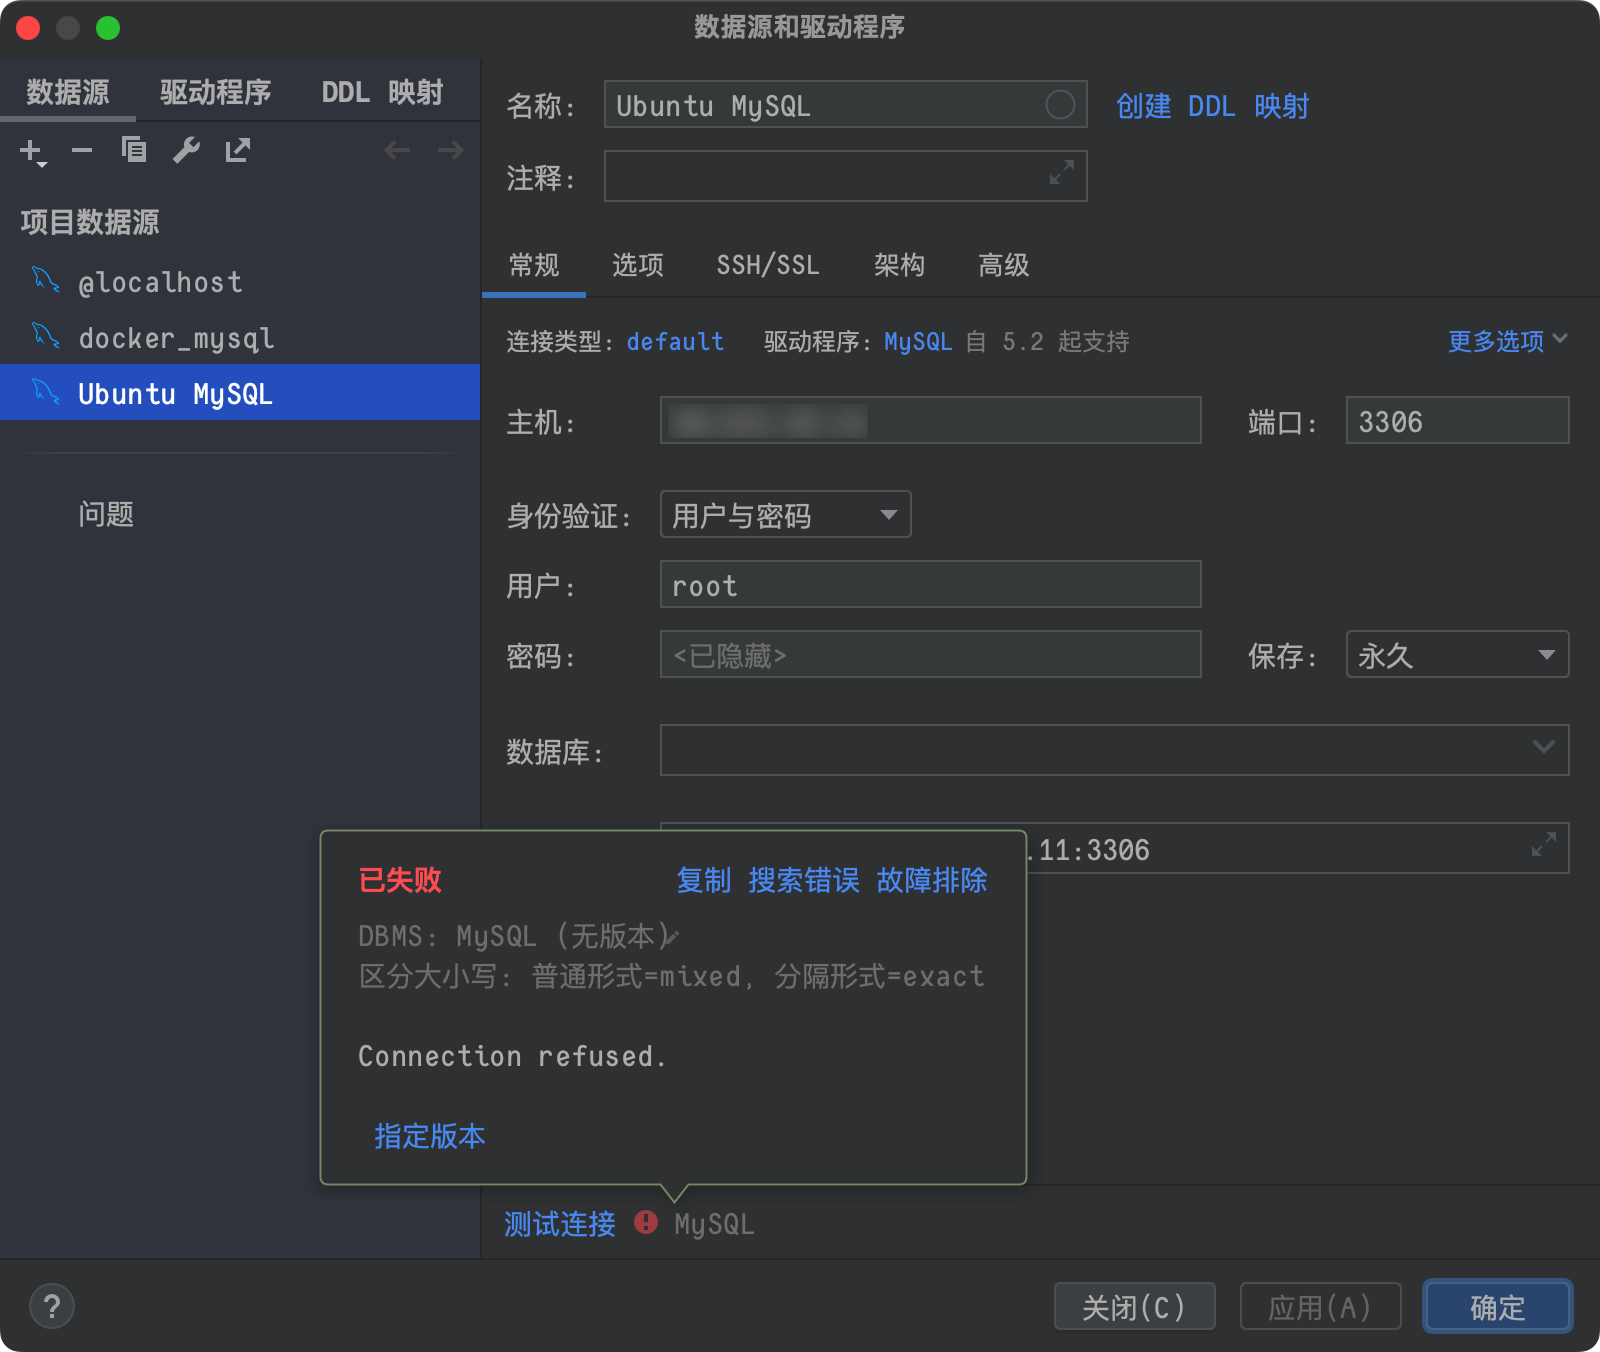Click the test connection link

tap(560, 1224)
